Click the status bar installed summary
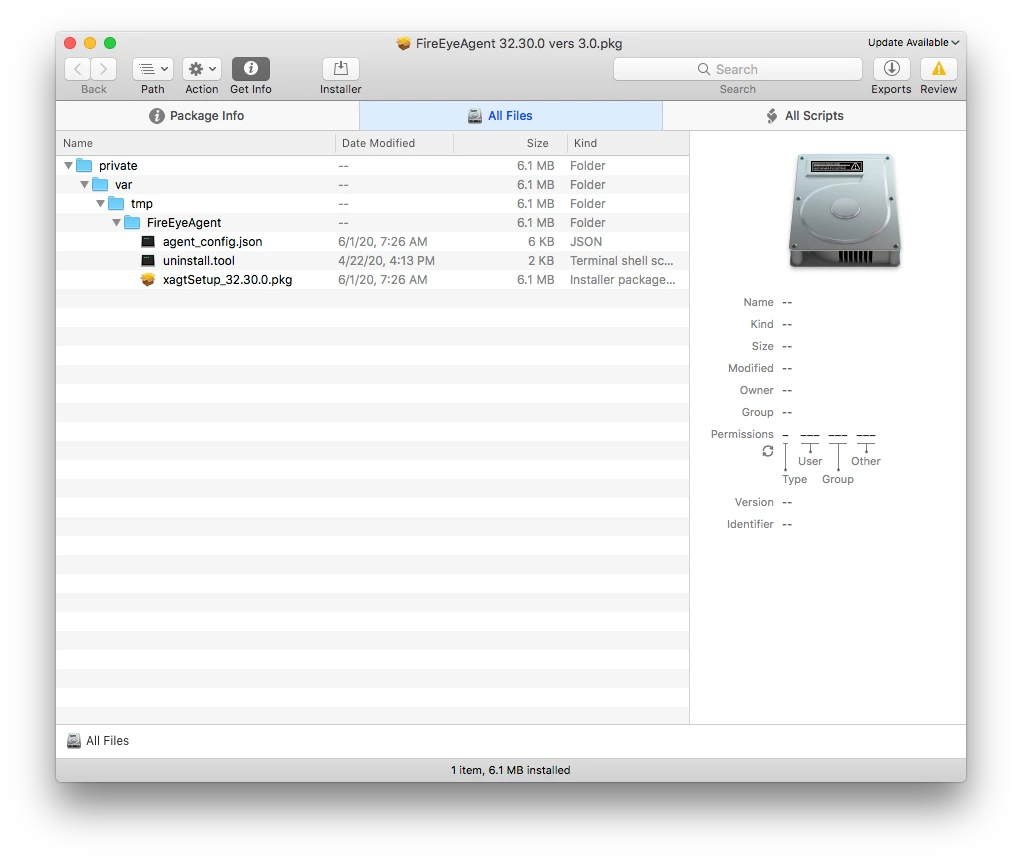Image resolution: width=1022 pixels, height=862 pixels. click(510, 770)
